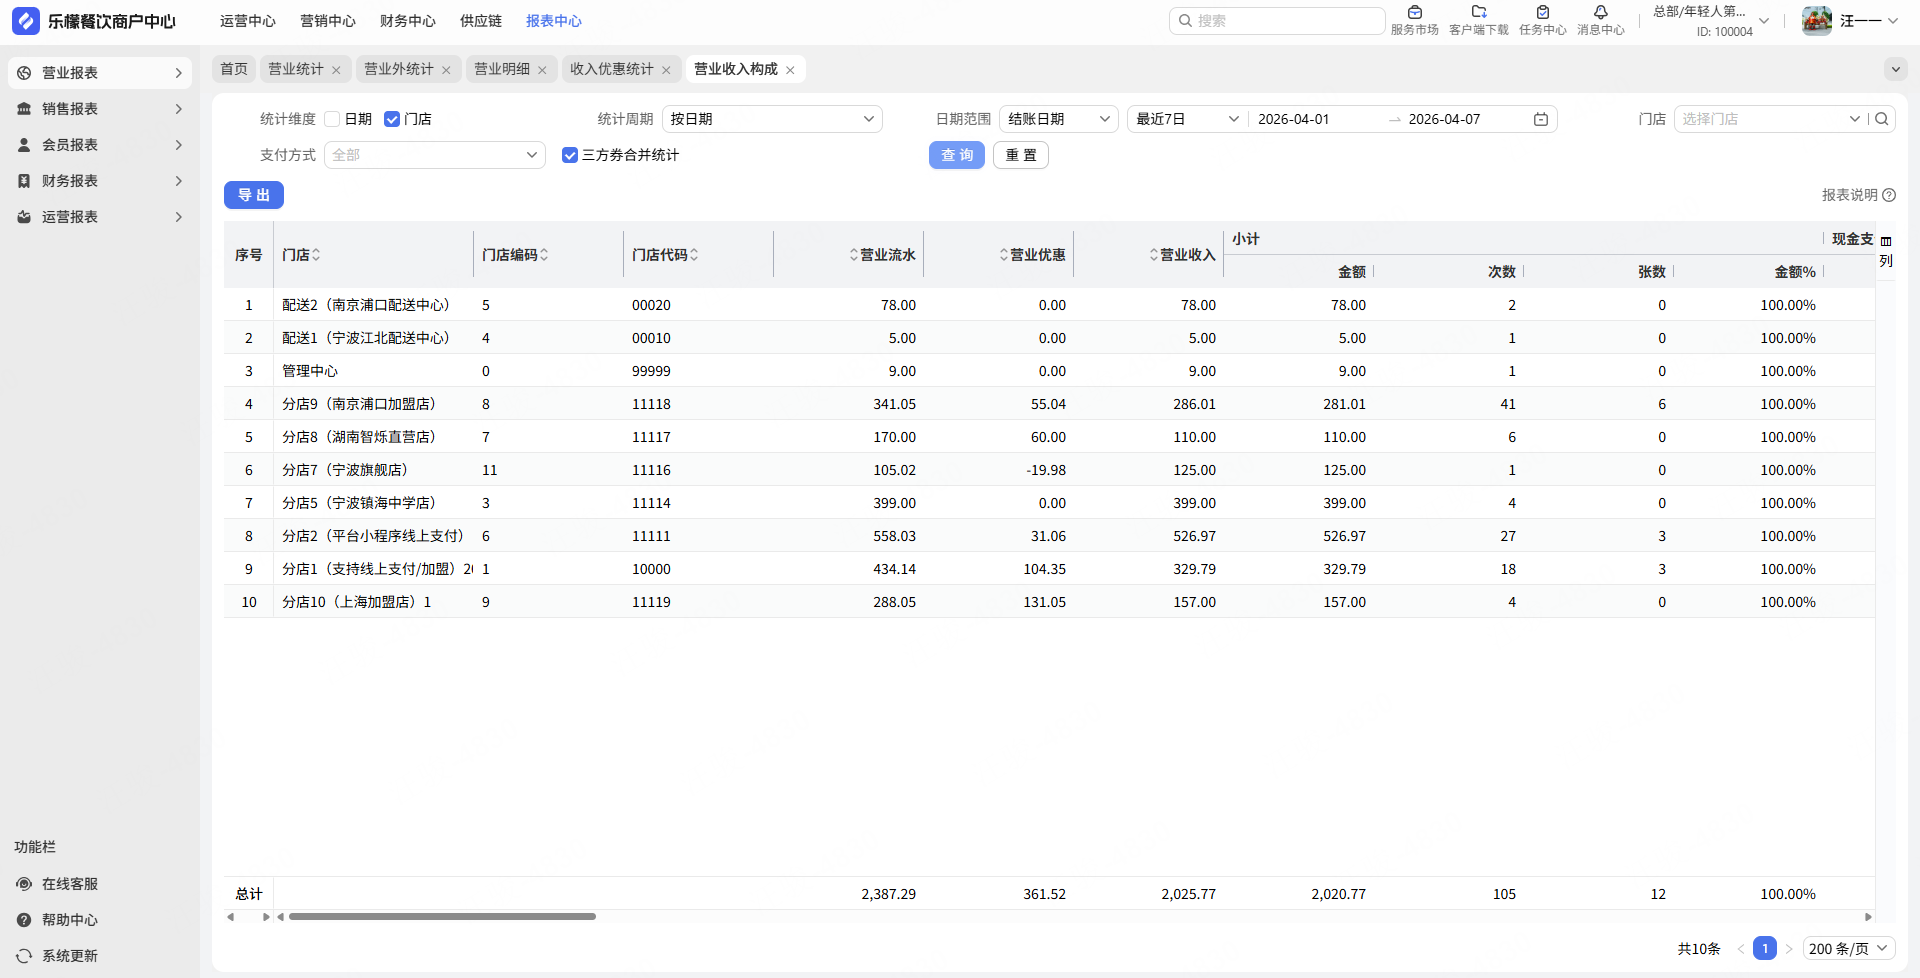The width and height of the screenshot is (1920, 978).
Task: Open the 供应链 menu
Action: point(481,21)
